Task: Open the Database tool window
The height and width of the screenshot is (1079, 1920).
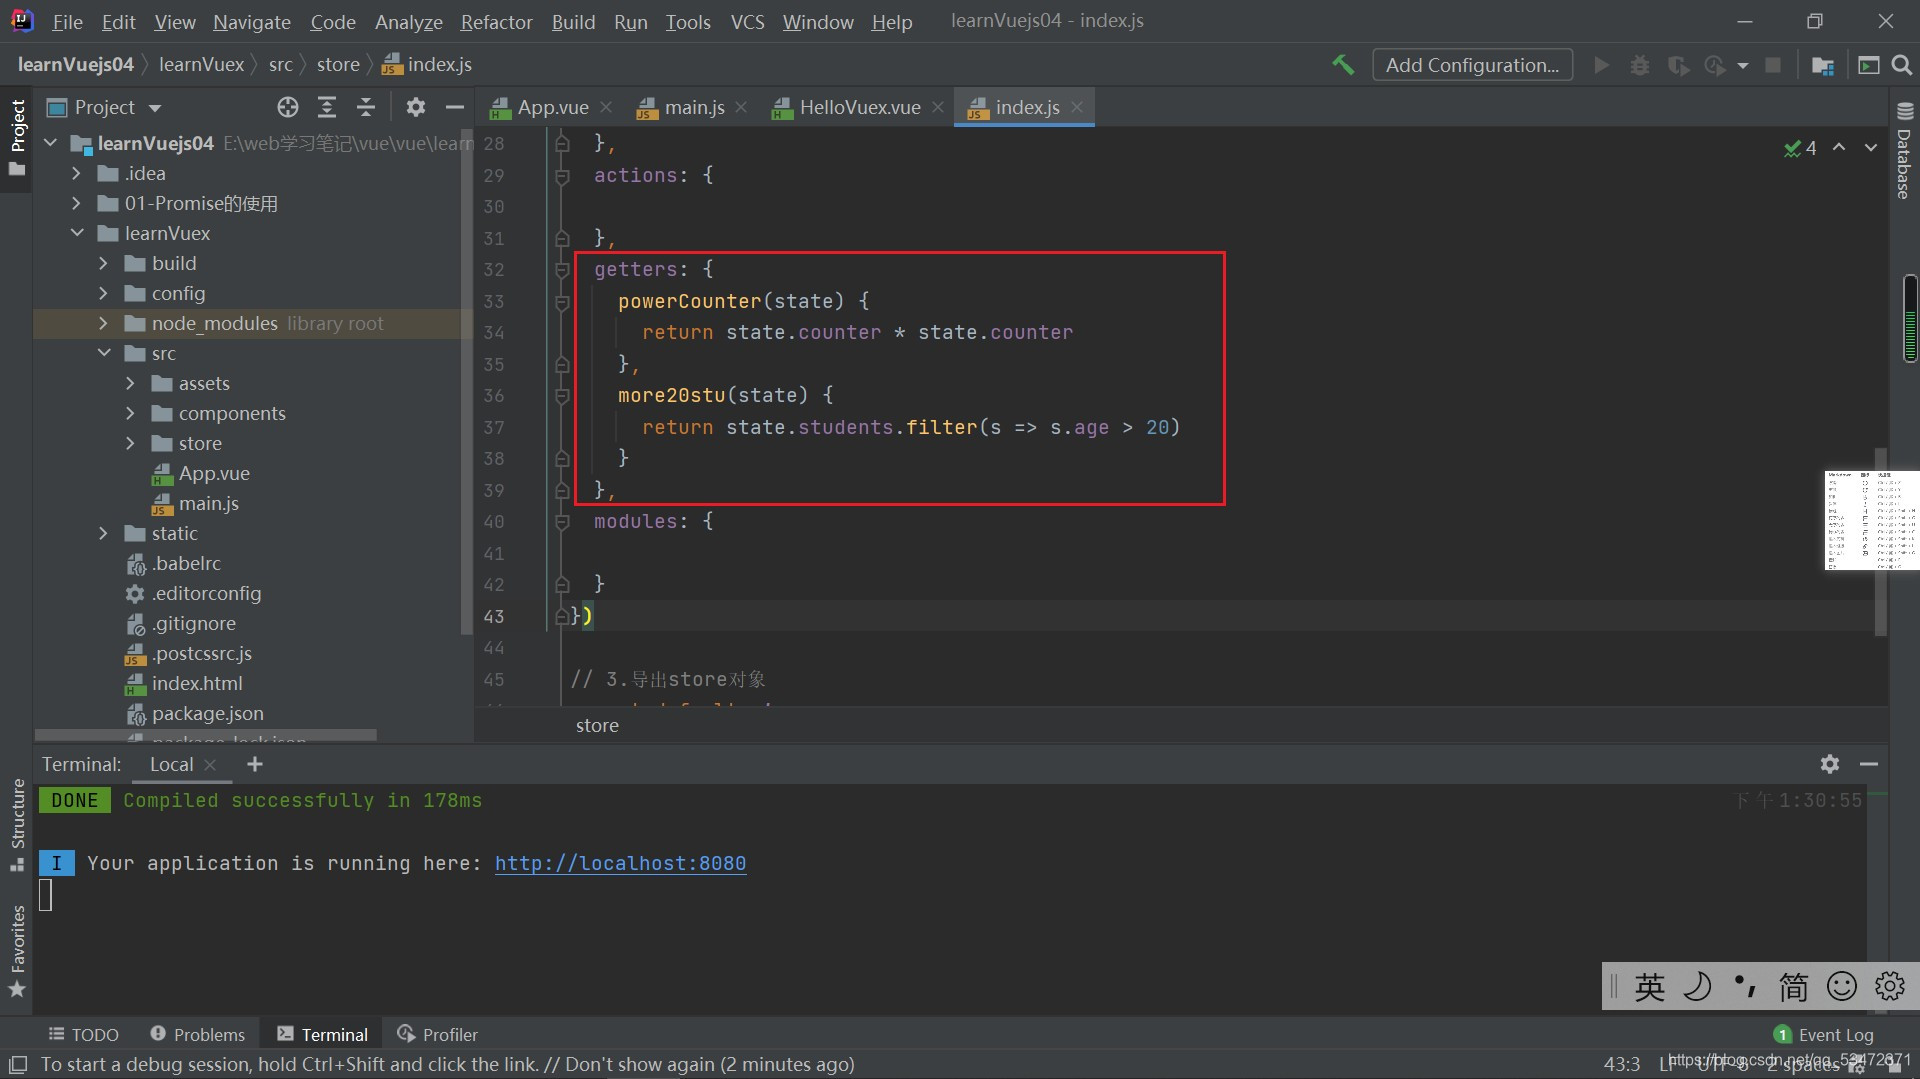Action: pyautogui.click(x=1904, y=150)
